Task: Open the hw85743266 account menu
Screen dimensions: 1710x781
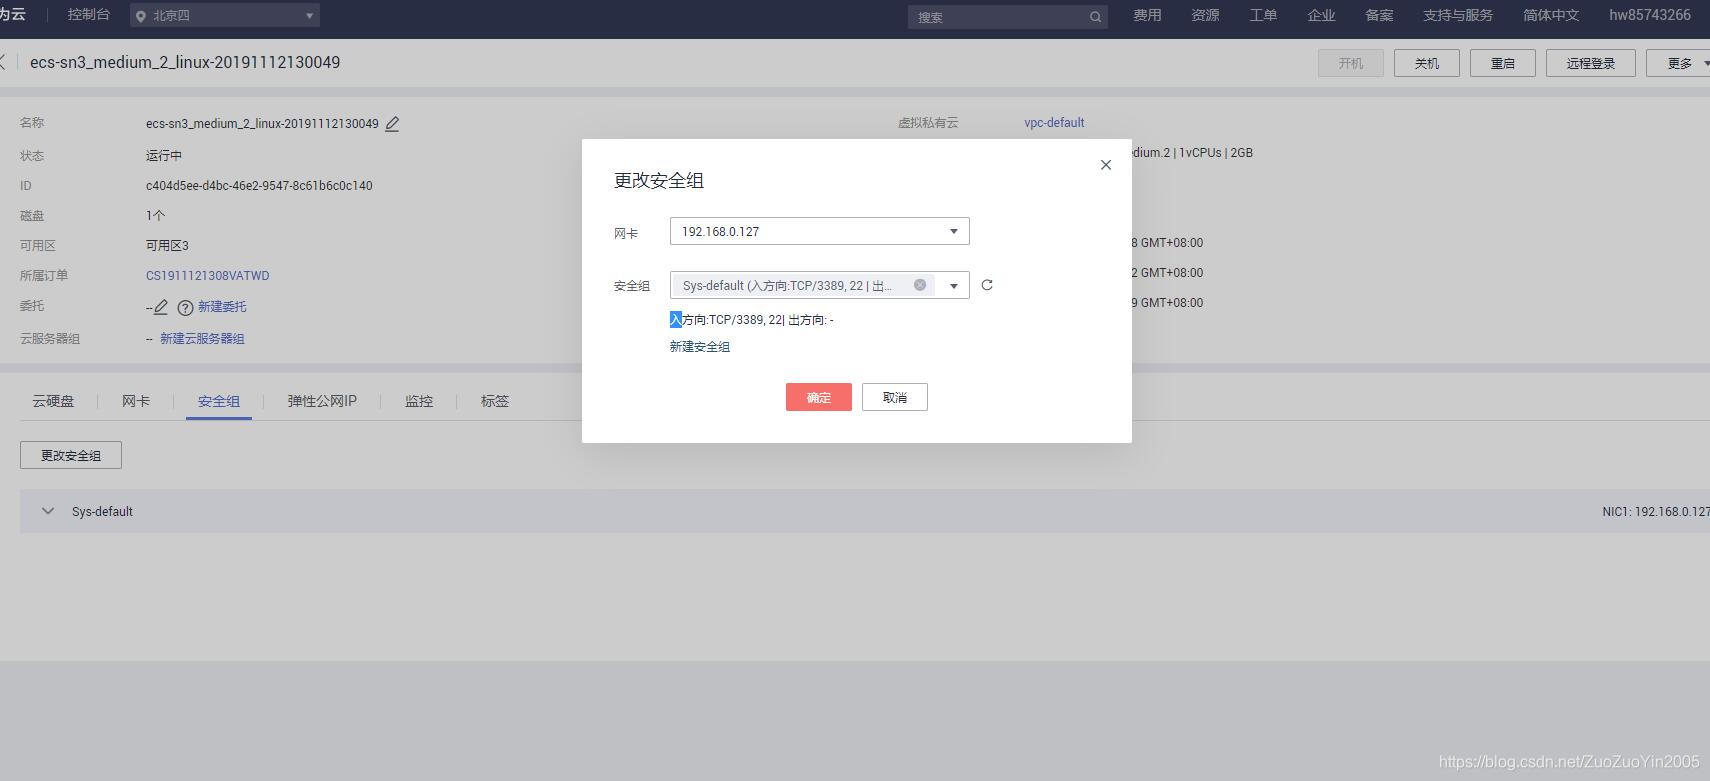Action: pyautogui.click(x=1649, y=15)
